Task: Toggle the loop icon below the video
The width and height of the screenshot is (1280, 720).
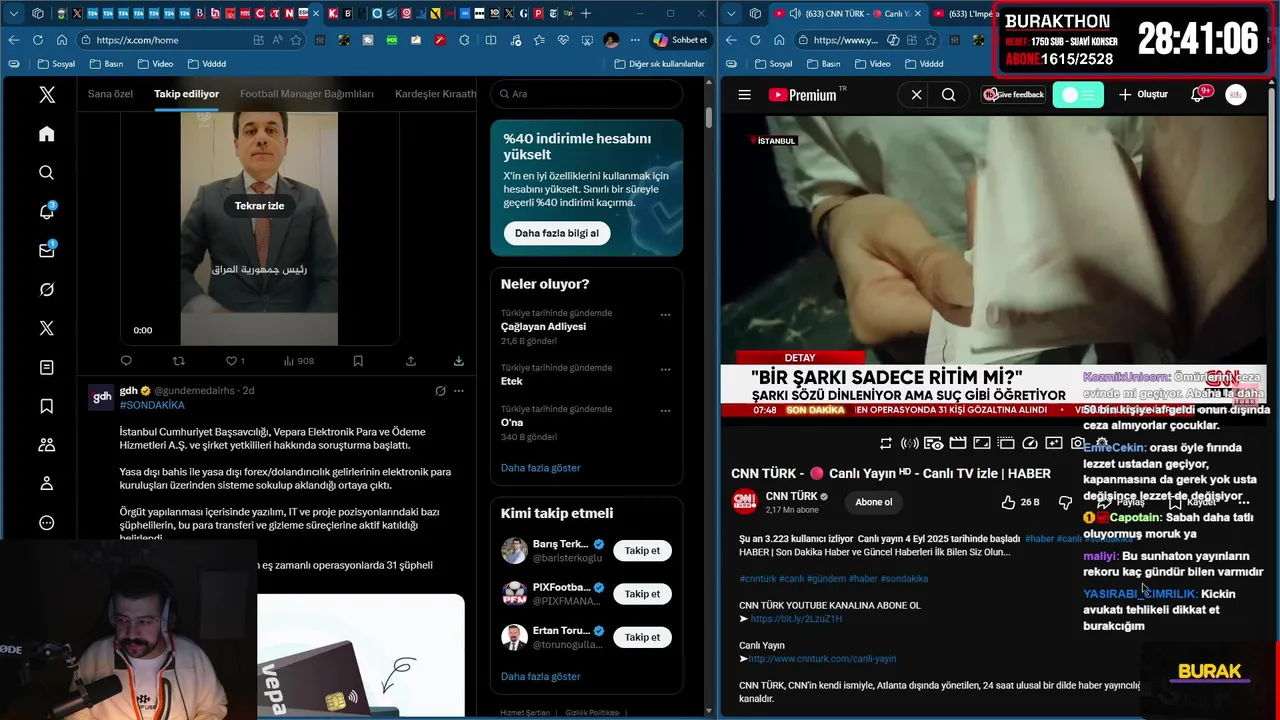Action: pos(886,443)
